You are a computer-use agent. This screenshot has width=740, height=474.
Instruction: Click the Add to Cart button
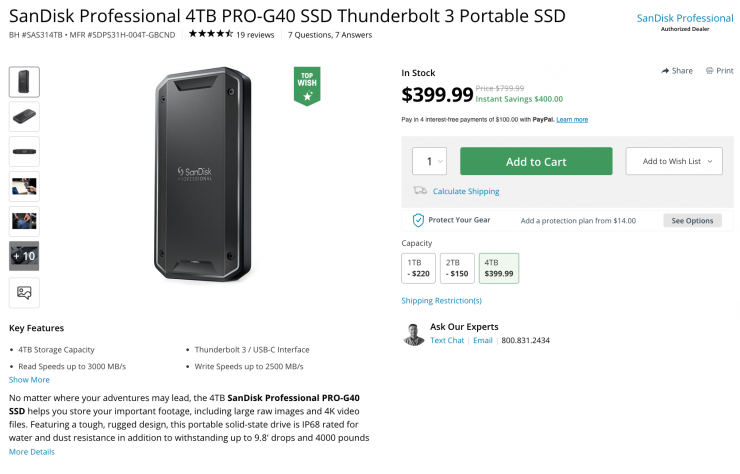coord(536,161)
